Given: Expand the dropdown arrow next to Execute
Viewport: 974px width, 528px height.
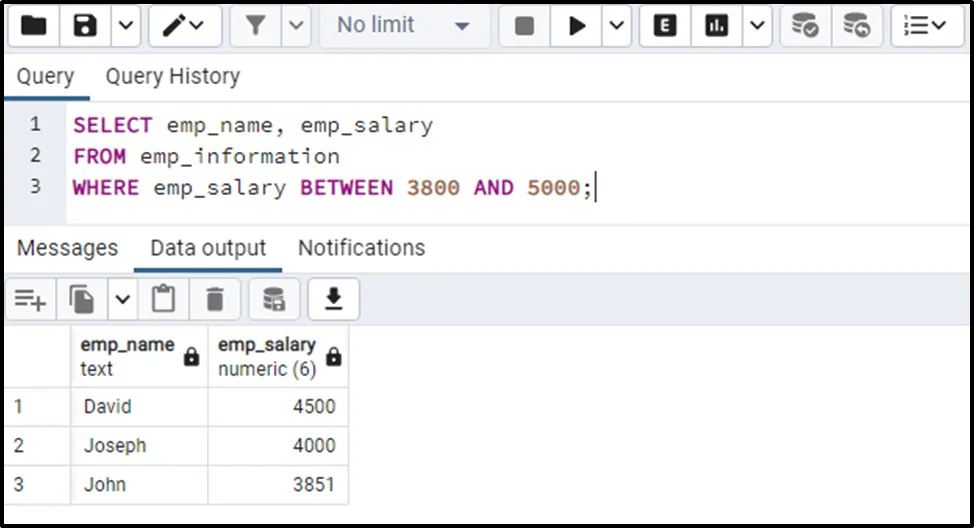Looking at the screenshot, I should pyautogui.click(x=617, y=25).
